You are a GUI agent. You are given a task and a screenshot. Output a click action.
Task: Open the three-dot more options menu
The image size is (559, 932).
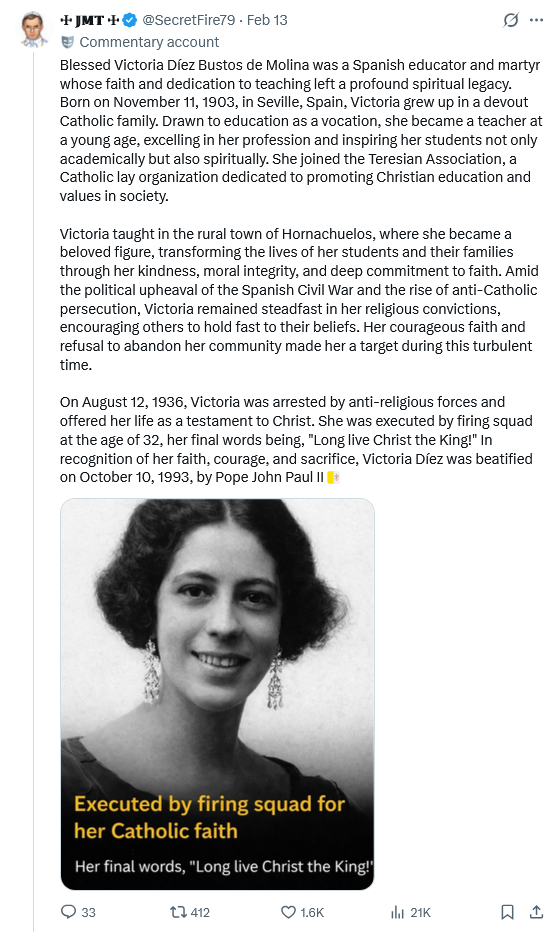tap(536, 20)
